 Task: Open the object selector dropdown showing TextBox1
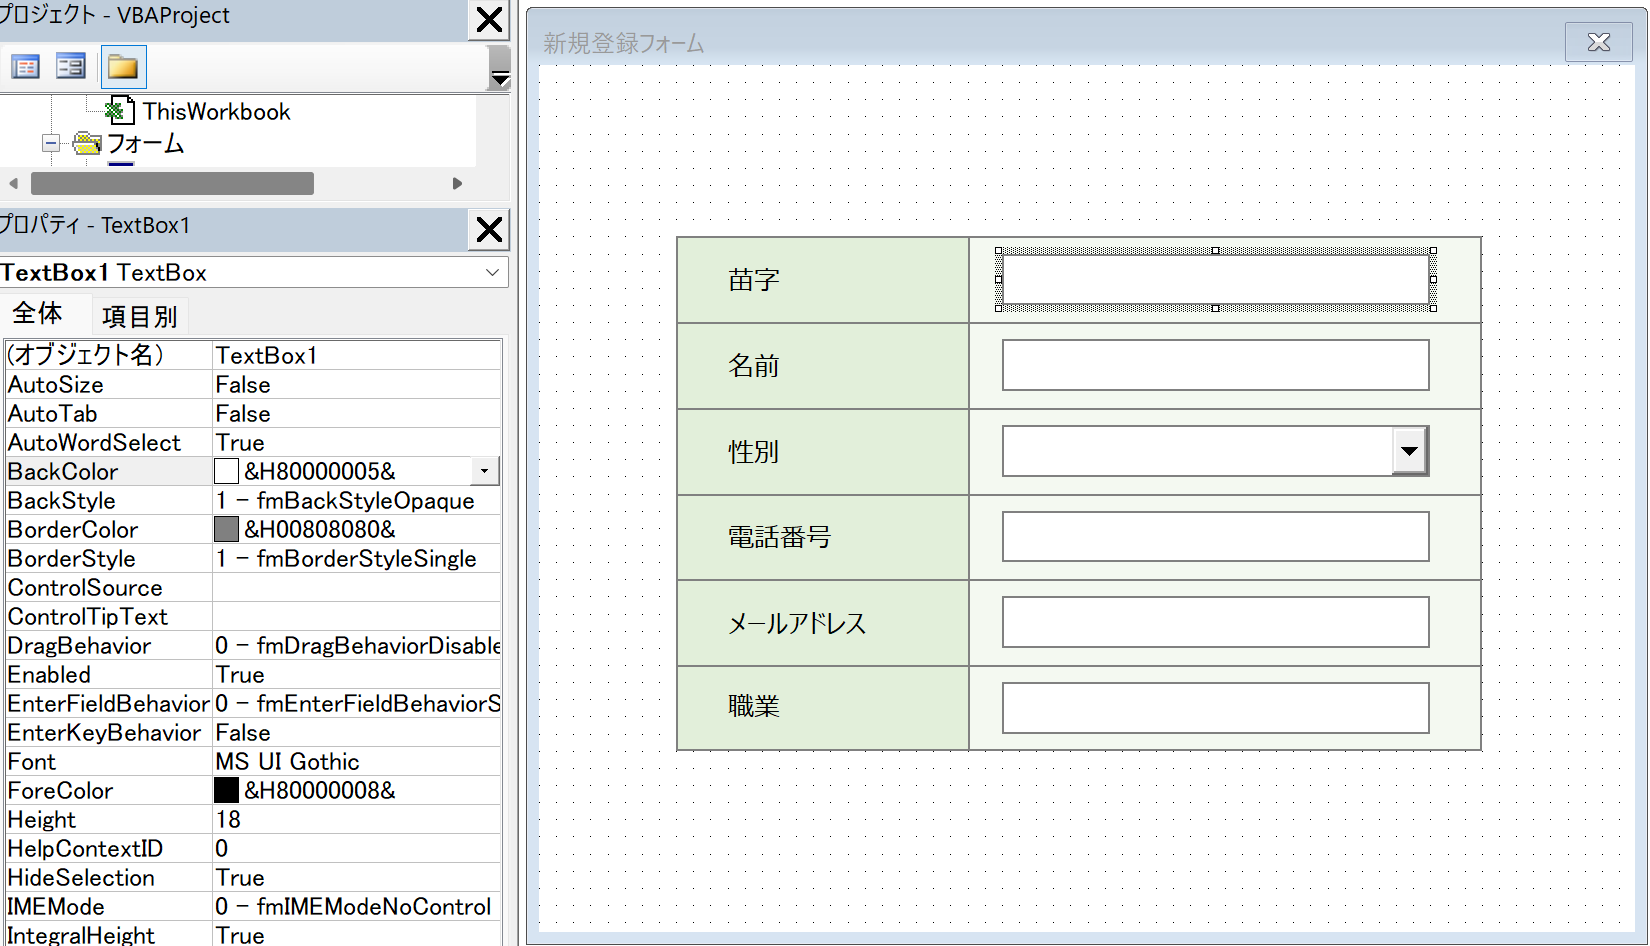coord(491,272)
